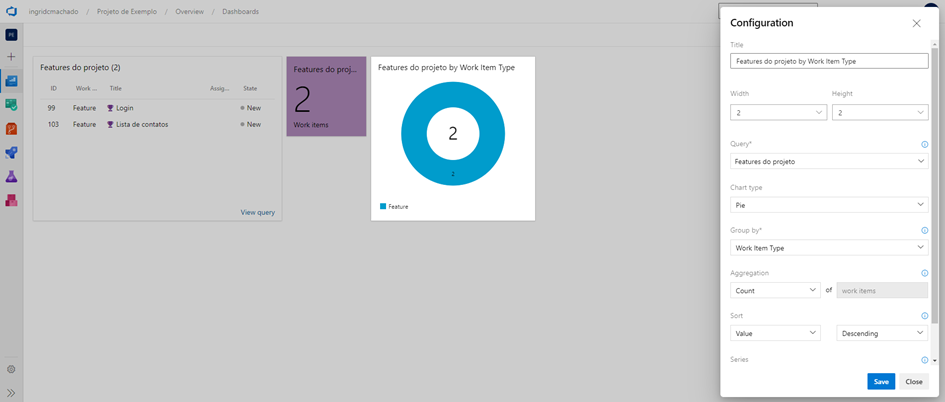Screen dimensions: 945x402
Task: Open the Overview hub in sidebar
Action: point(12,81)
